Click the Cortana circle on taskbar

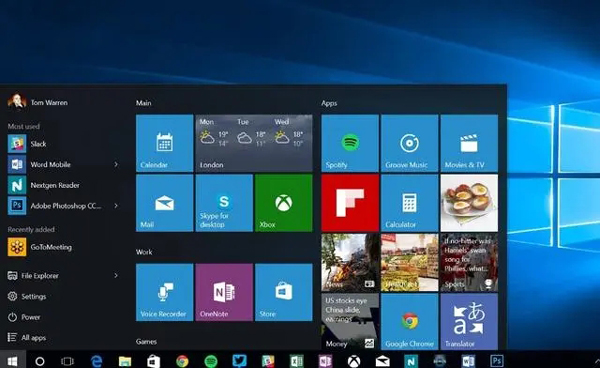(x=39, y=361)
